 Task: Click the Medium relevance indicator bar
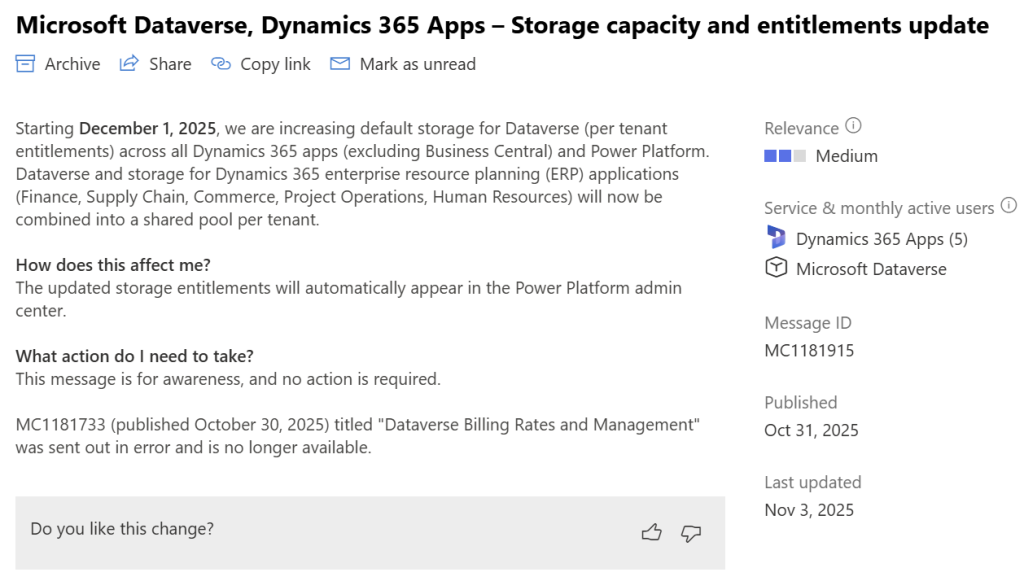(785, 155)
